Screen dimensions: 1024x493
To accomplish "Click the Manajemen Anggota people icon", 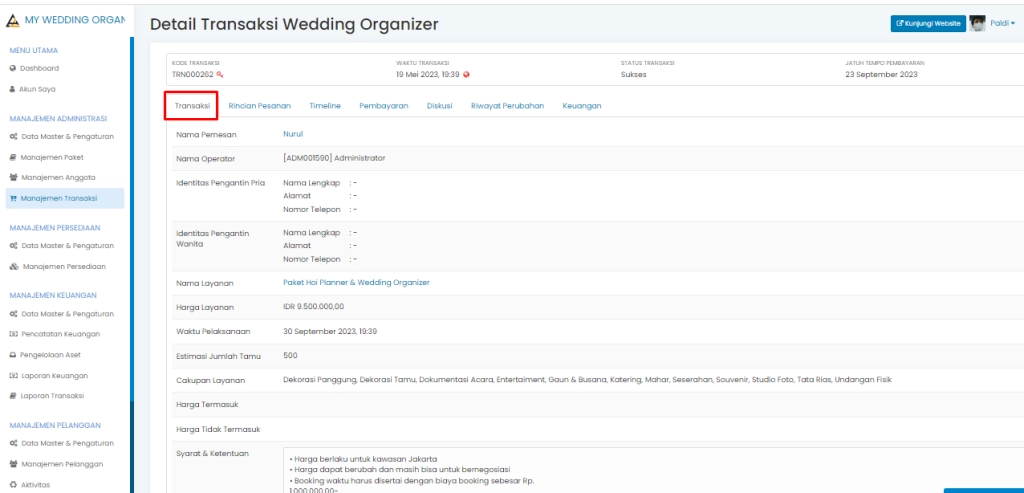I will click(13, 177).
